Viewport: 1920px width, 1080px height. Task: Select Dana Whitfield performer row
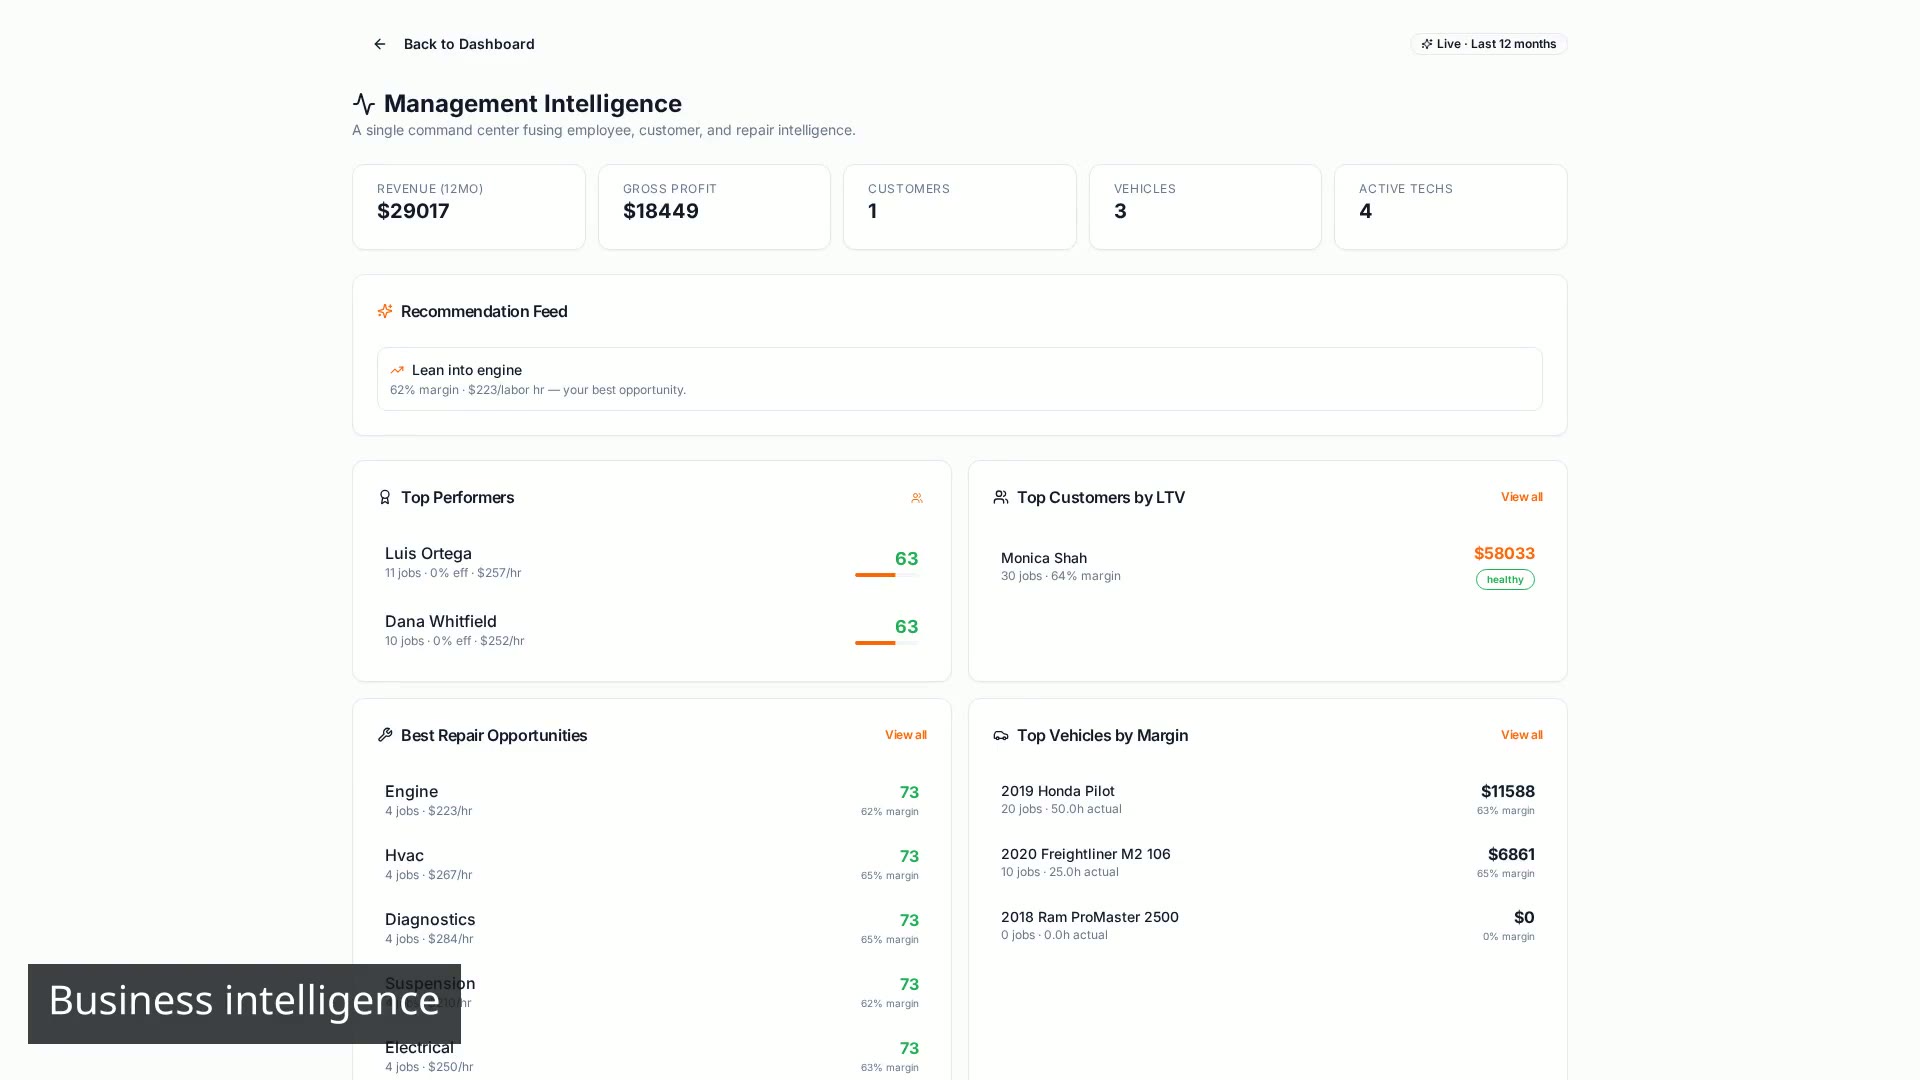click(651, 630)
